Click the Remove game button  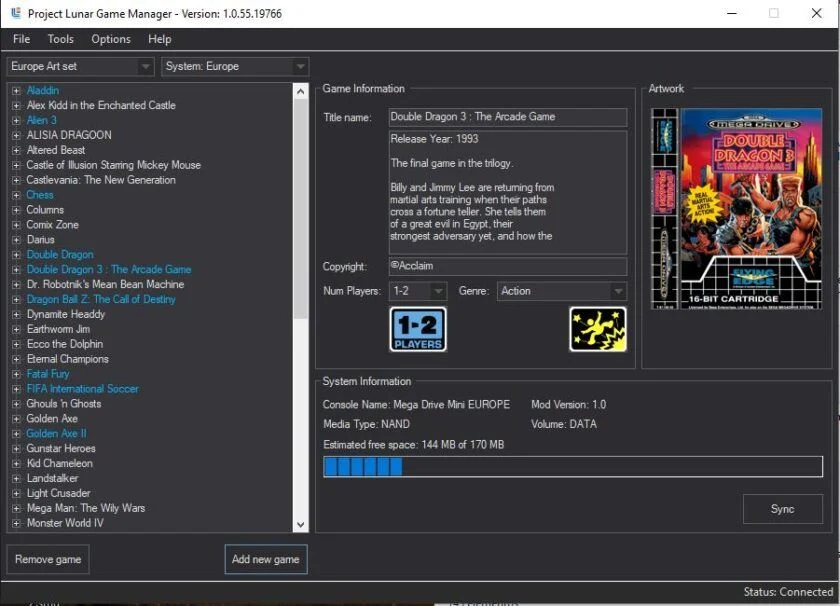(x=48, y=559)
